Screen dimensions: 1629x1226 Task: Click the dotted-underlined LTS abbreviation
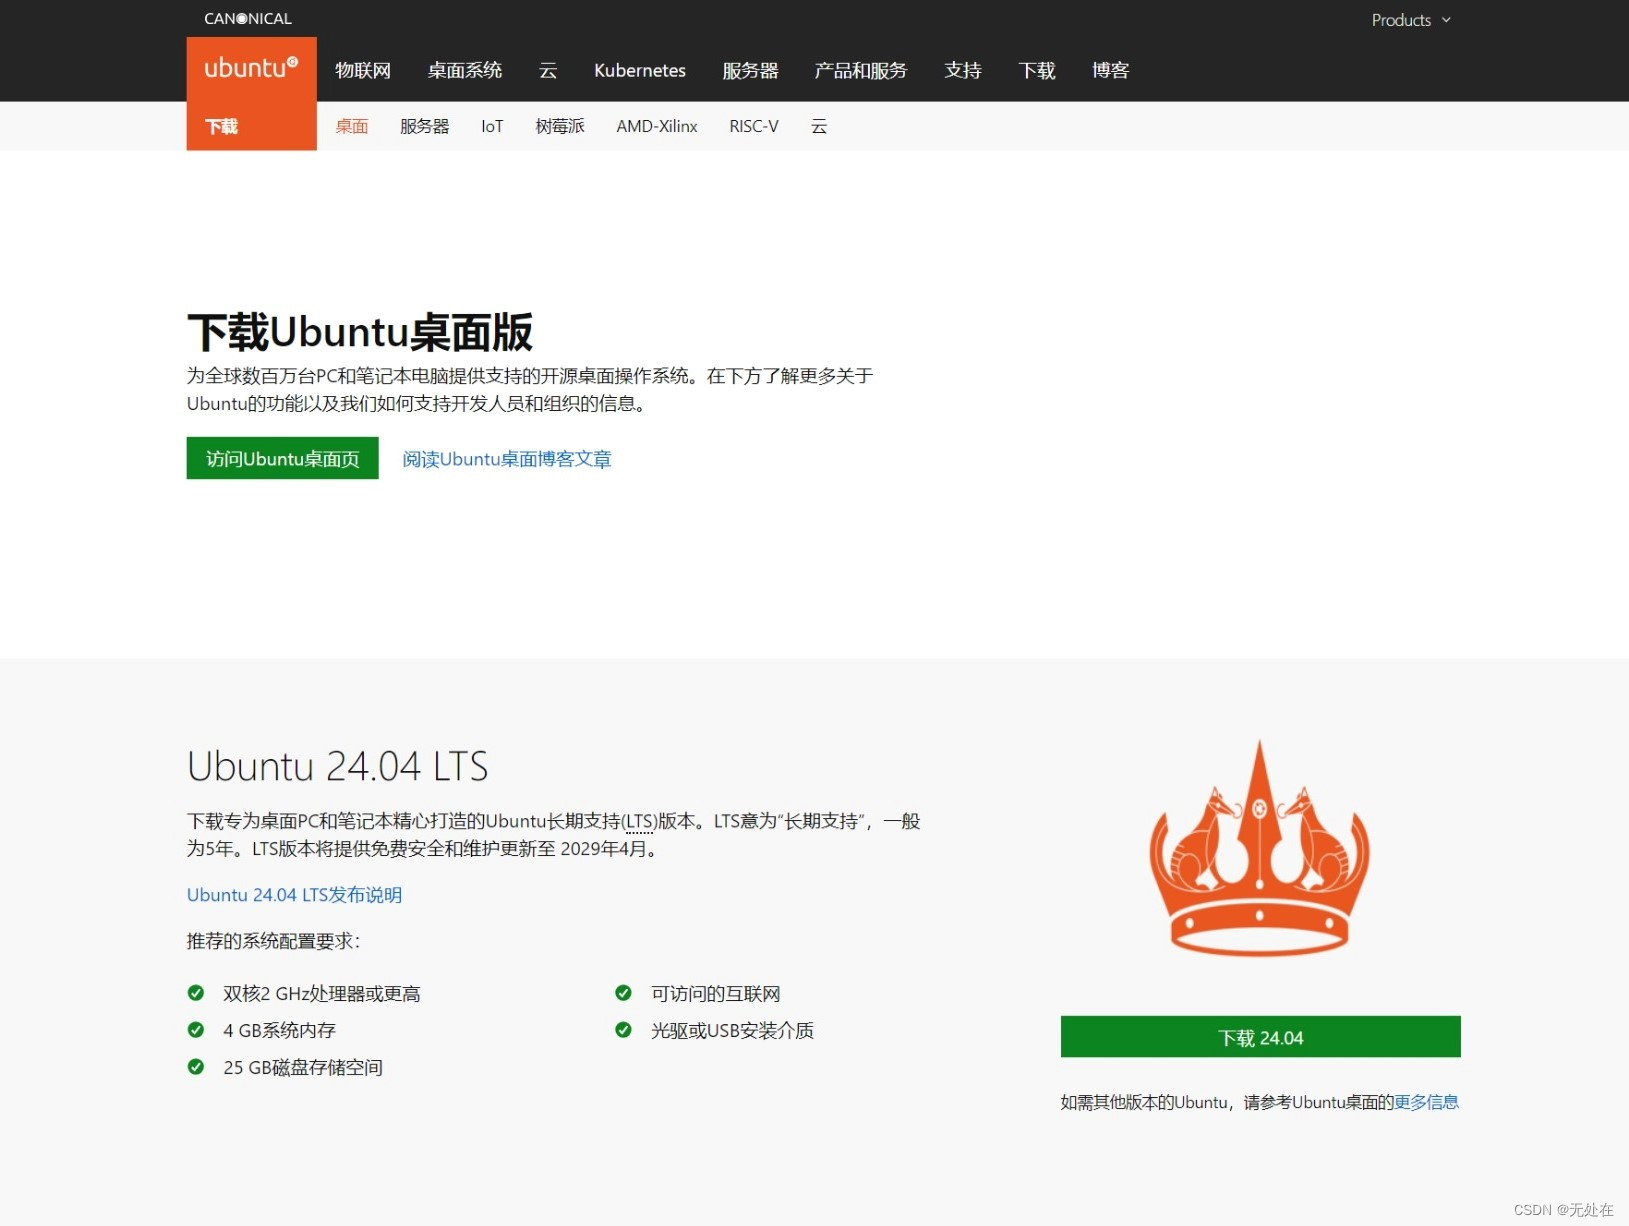(639, 821)
